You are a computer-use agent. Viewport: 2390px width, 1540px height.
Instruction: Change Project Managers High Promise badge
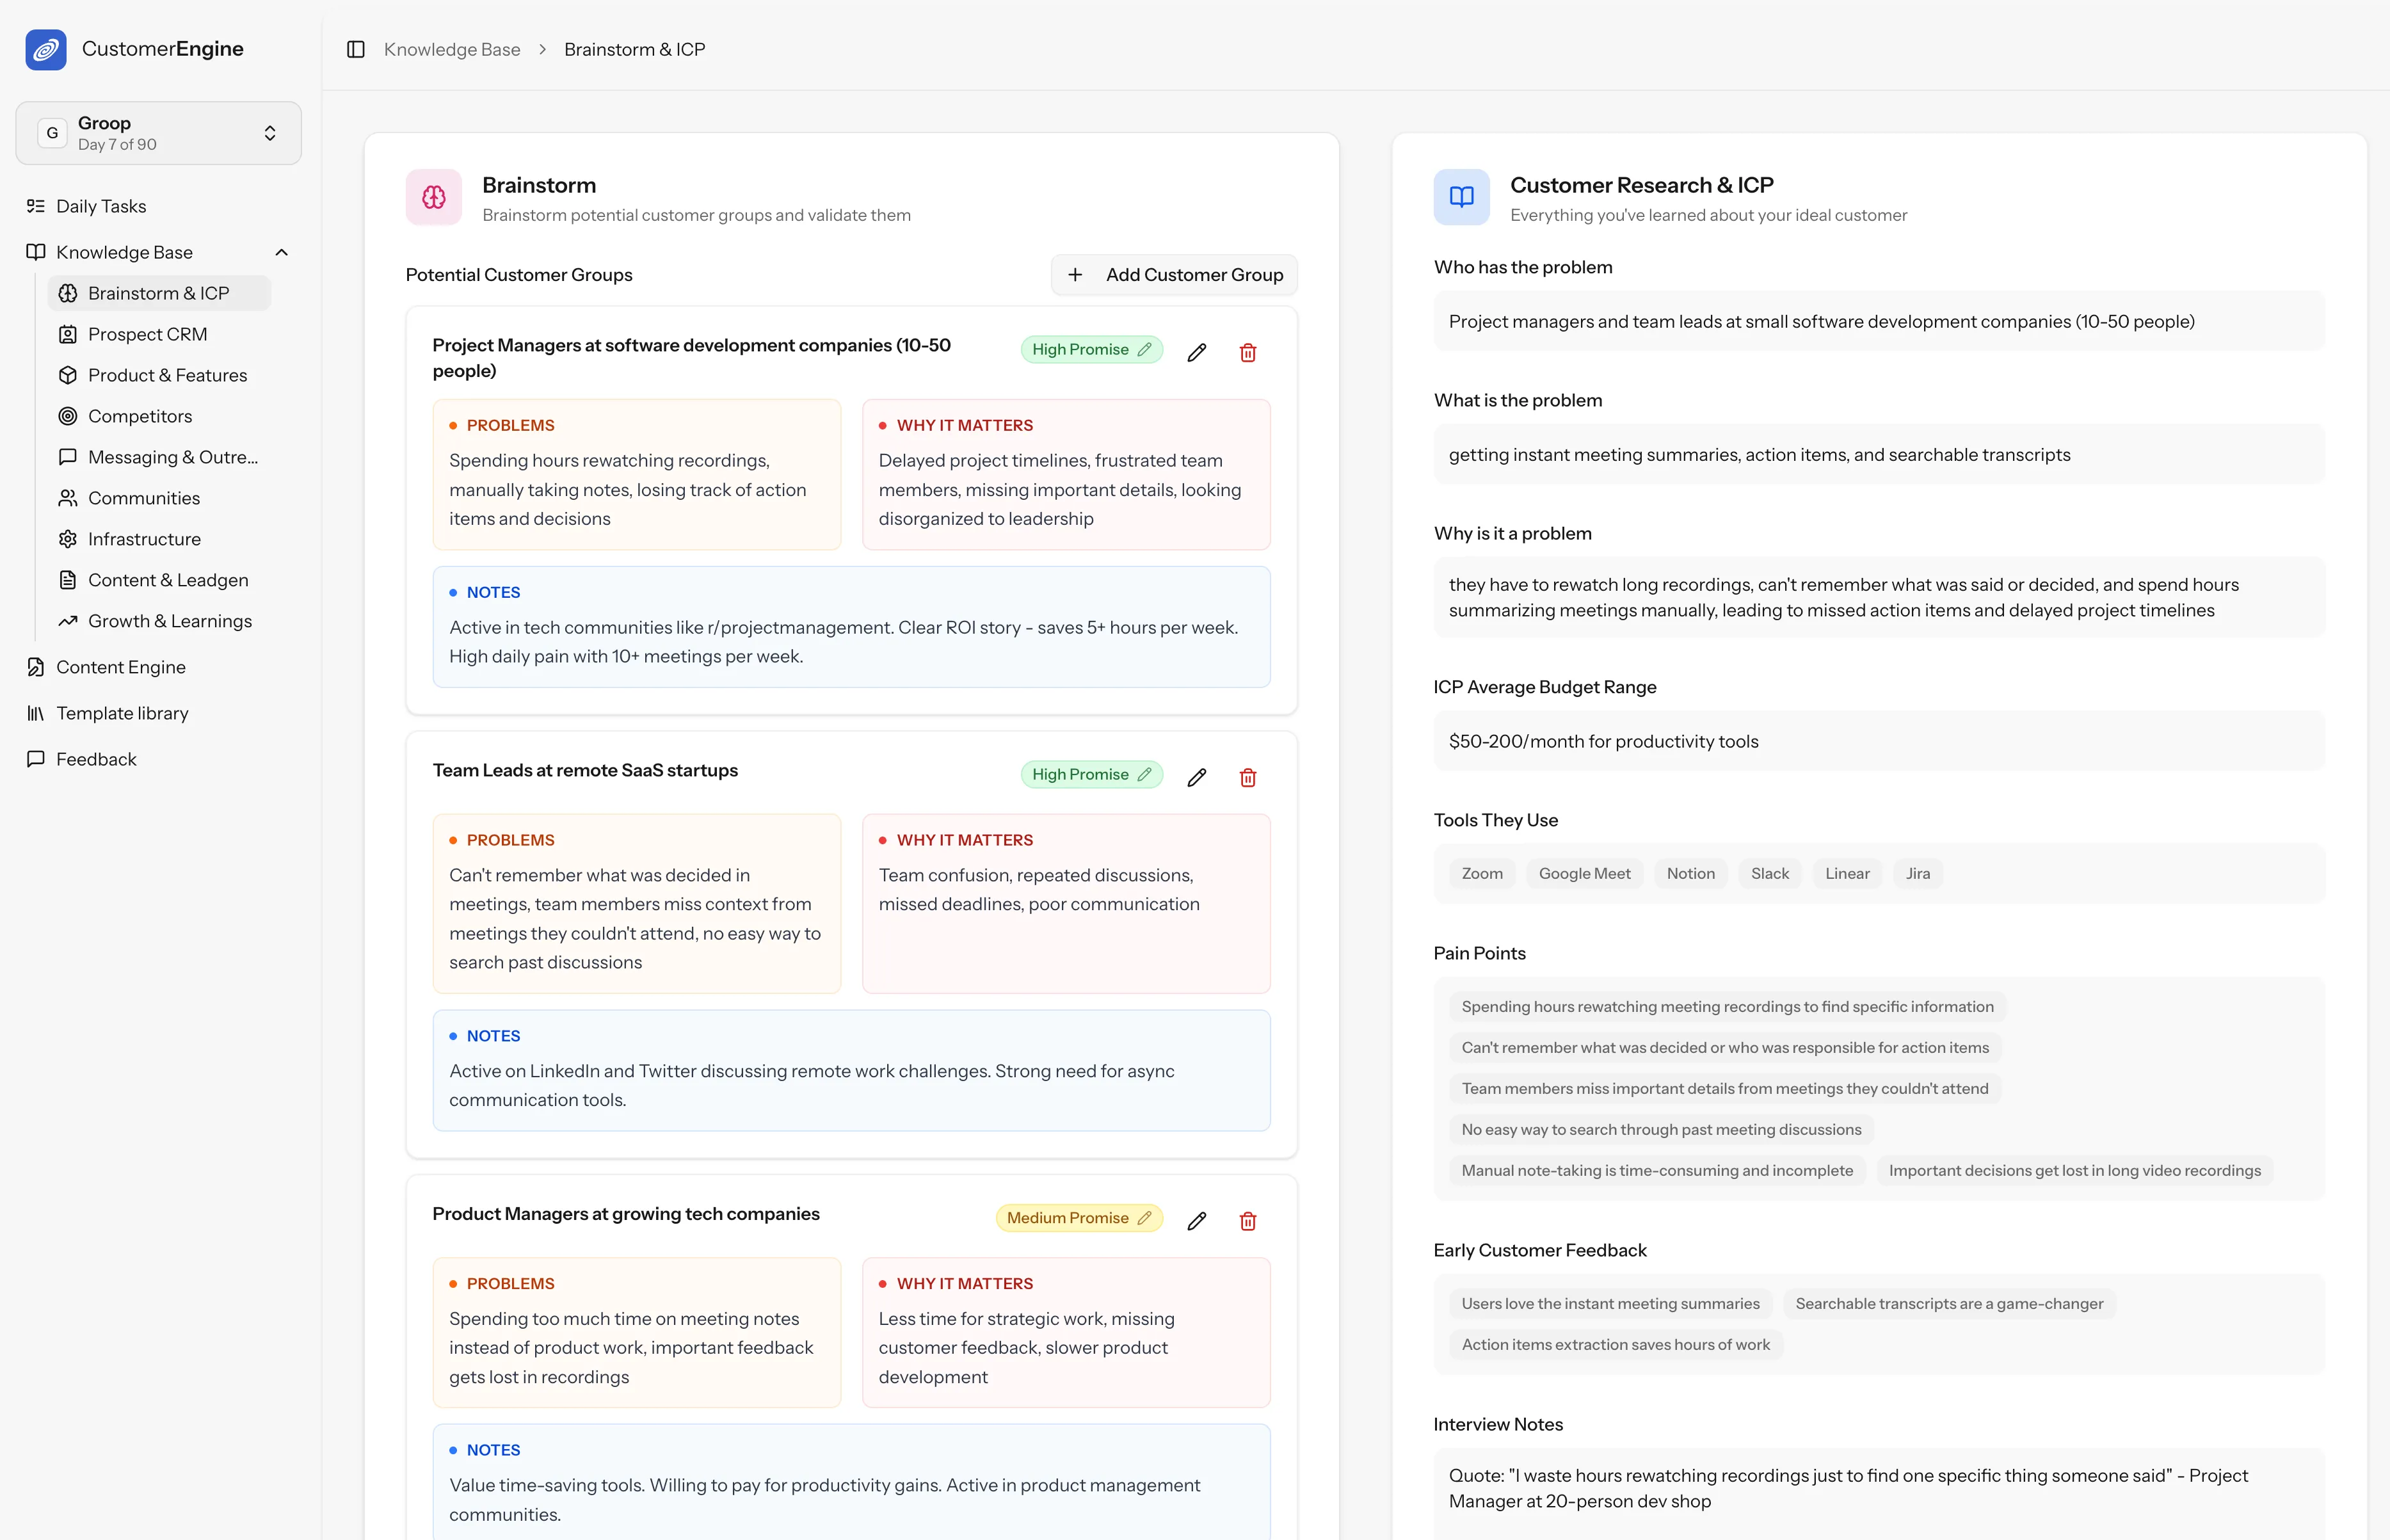(1090, 349)
